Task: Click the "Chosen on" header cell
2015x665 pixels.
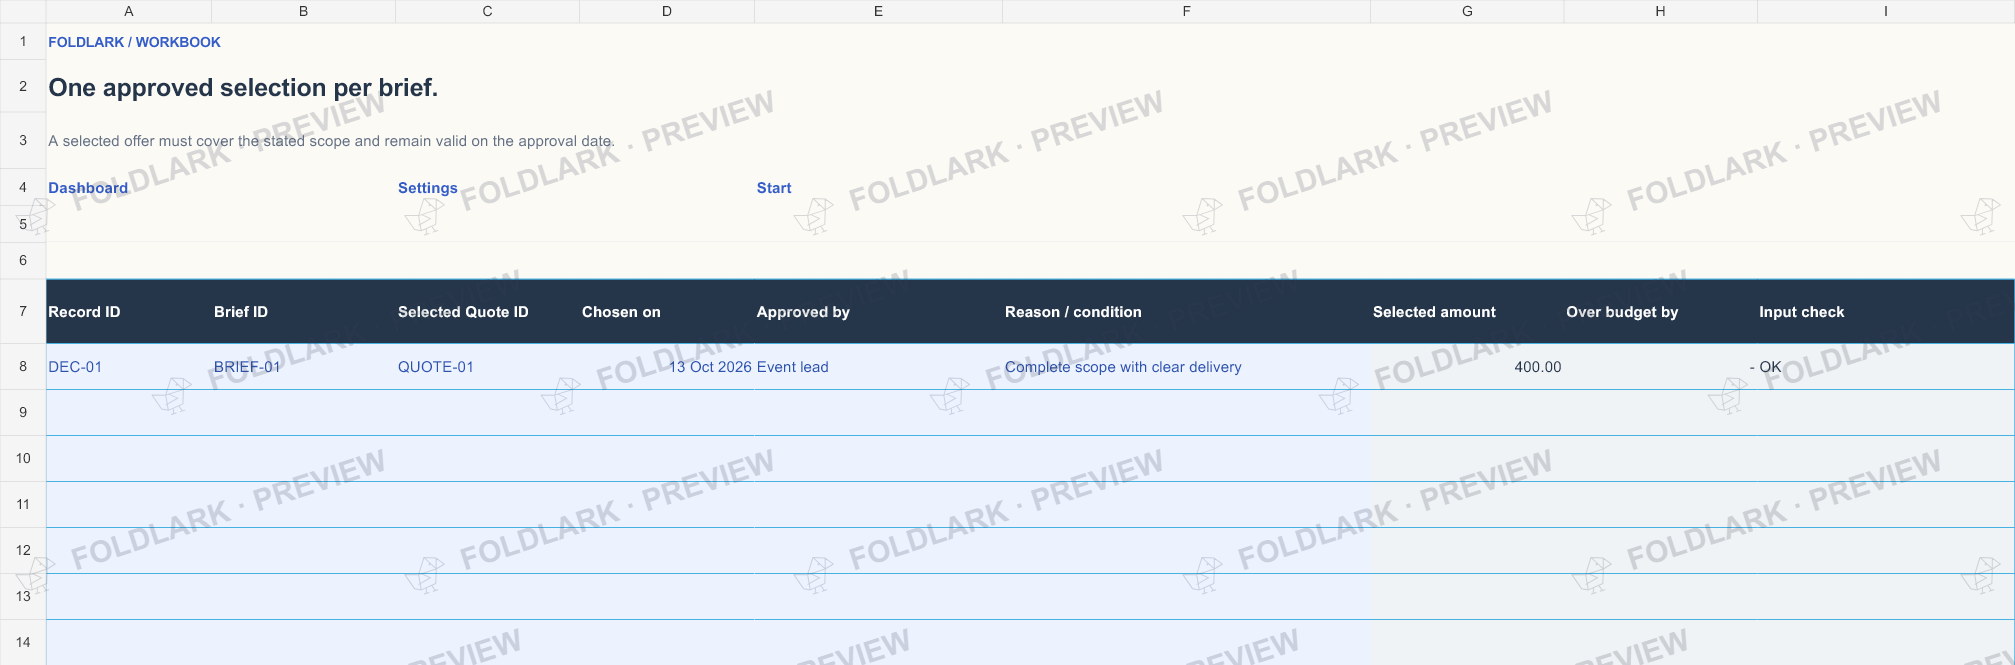Action: tap(667, 312)
